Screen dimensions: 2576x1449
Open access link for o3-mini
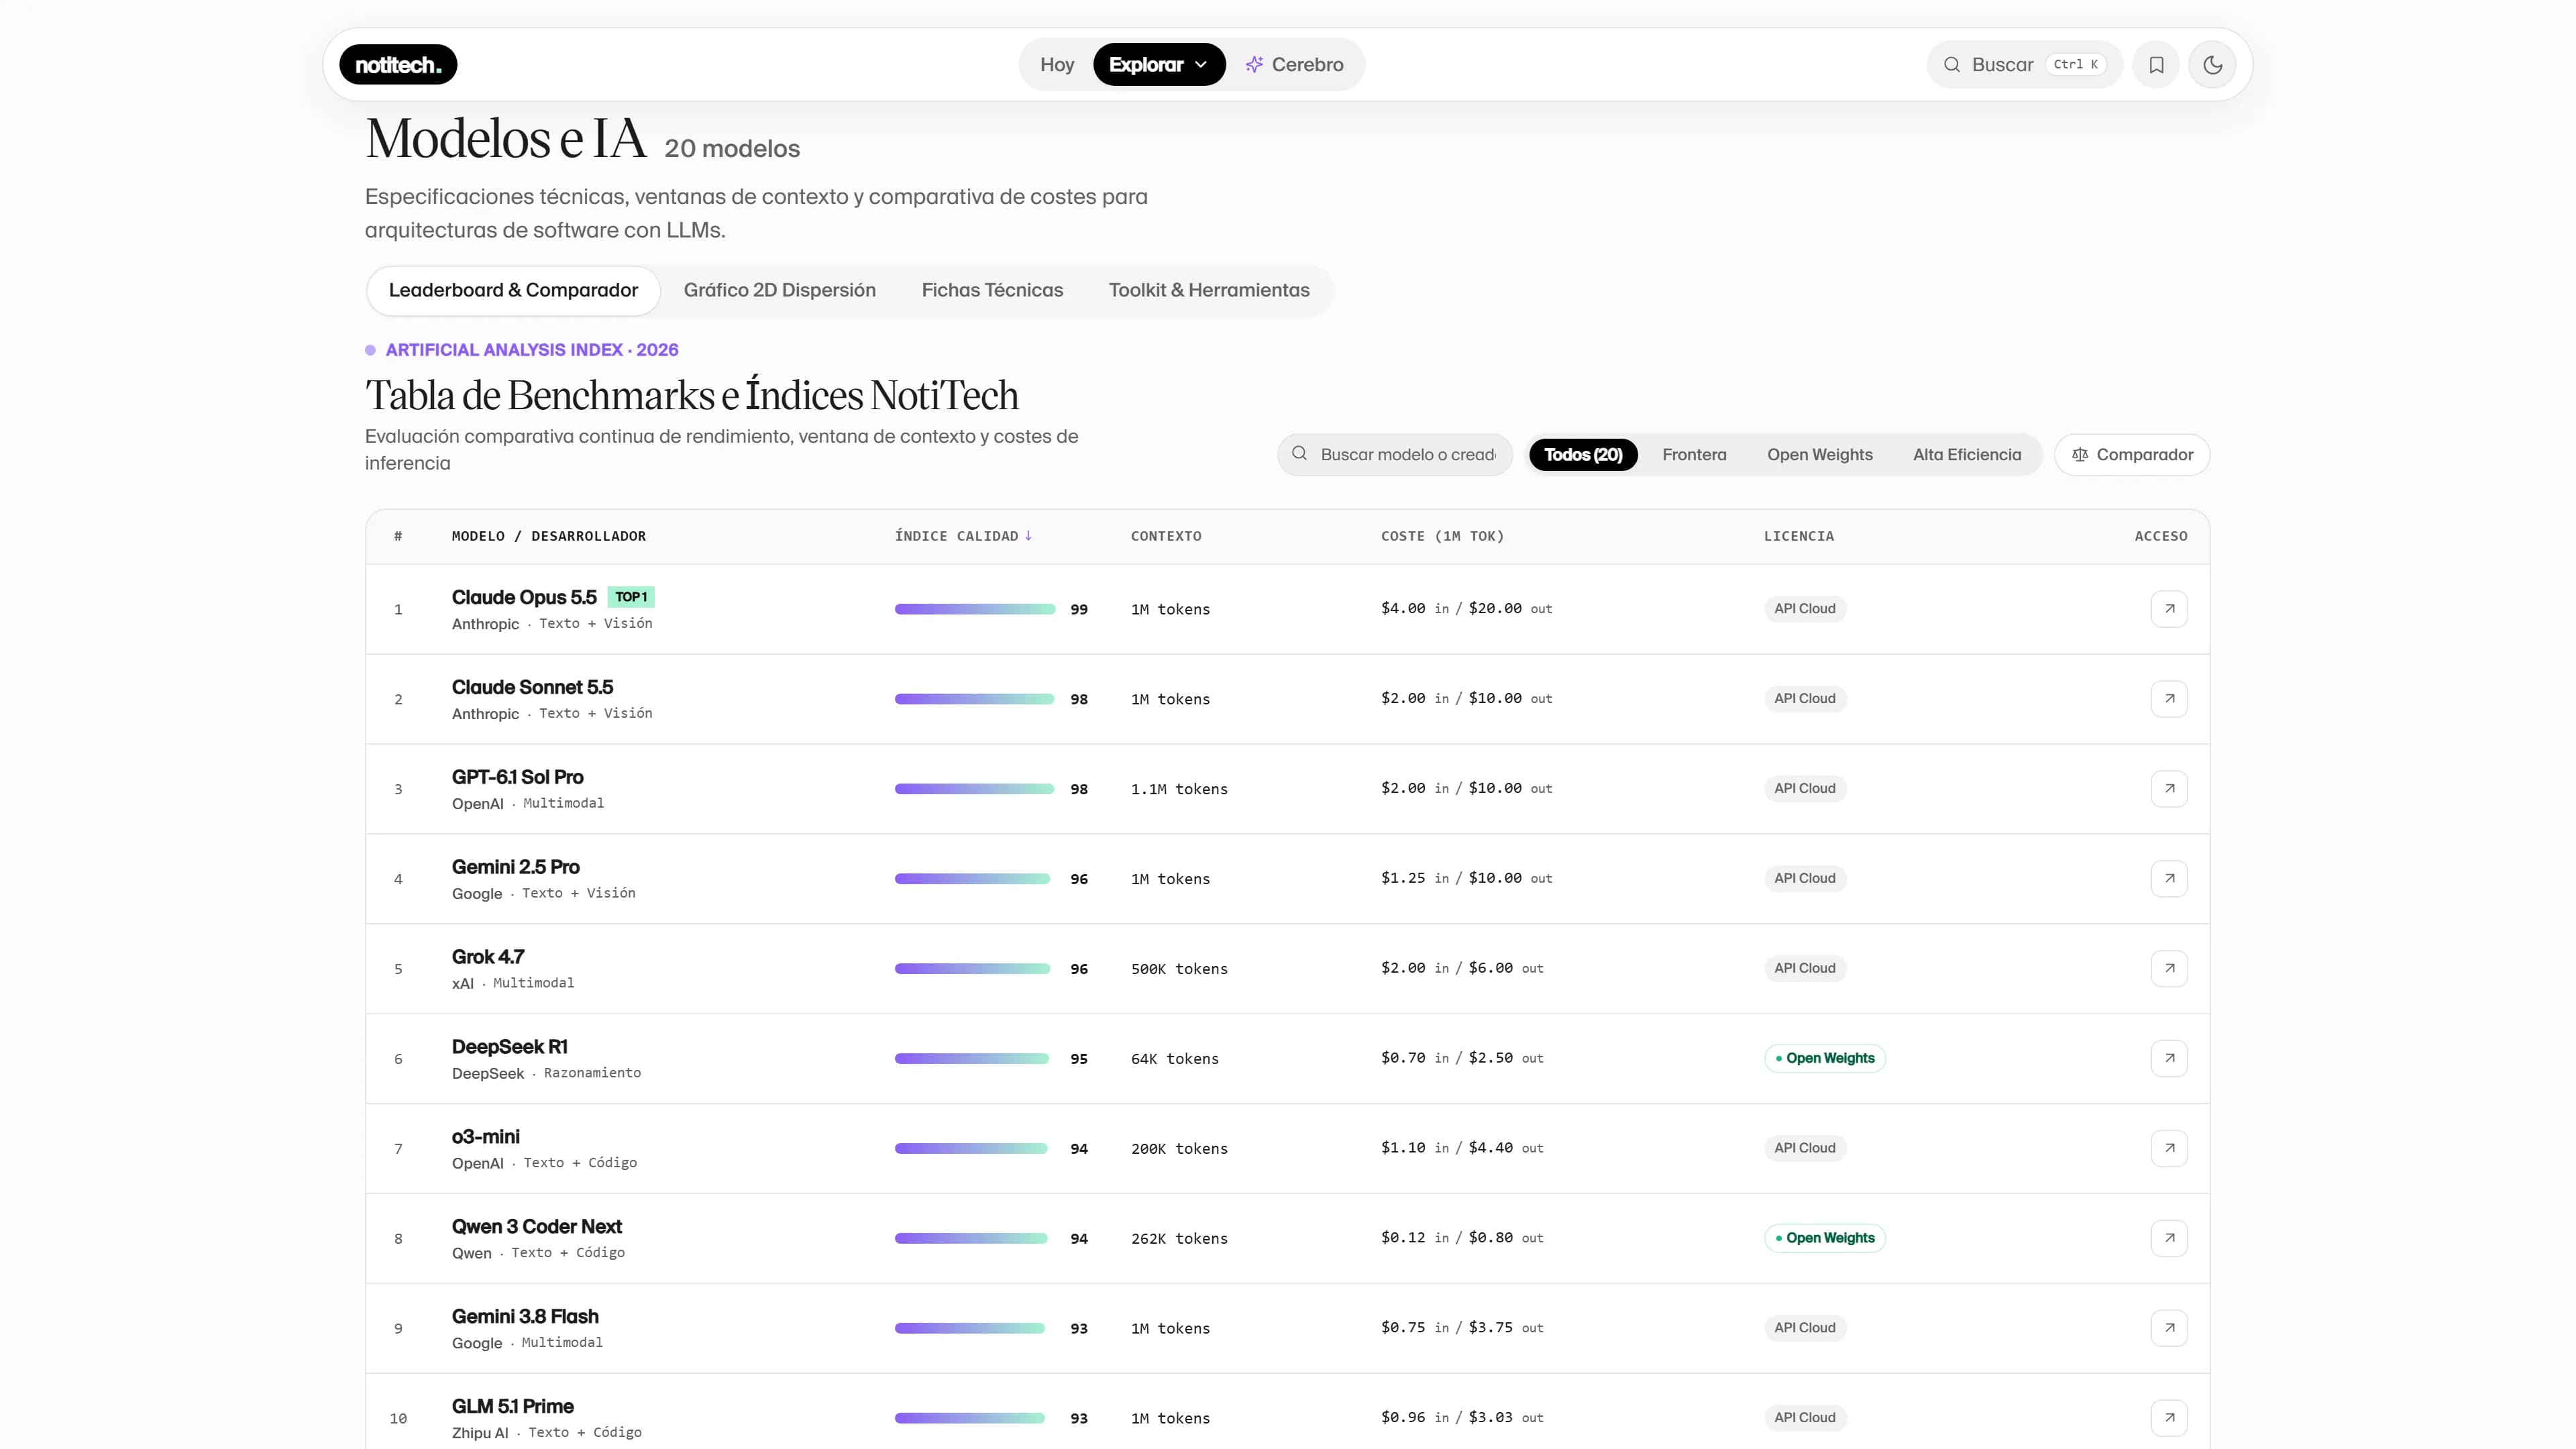coord(2169,1148)
